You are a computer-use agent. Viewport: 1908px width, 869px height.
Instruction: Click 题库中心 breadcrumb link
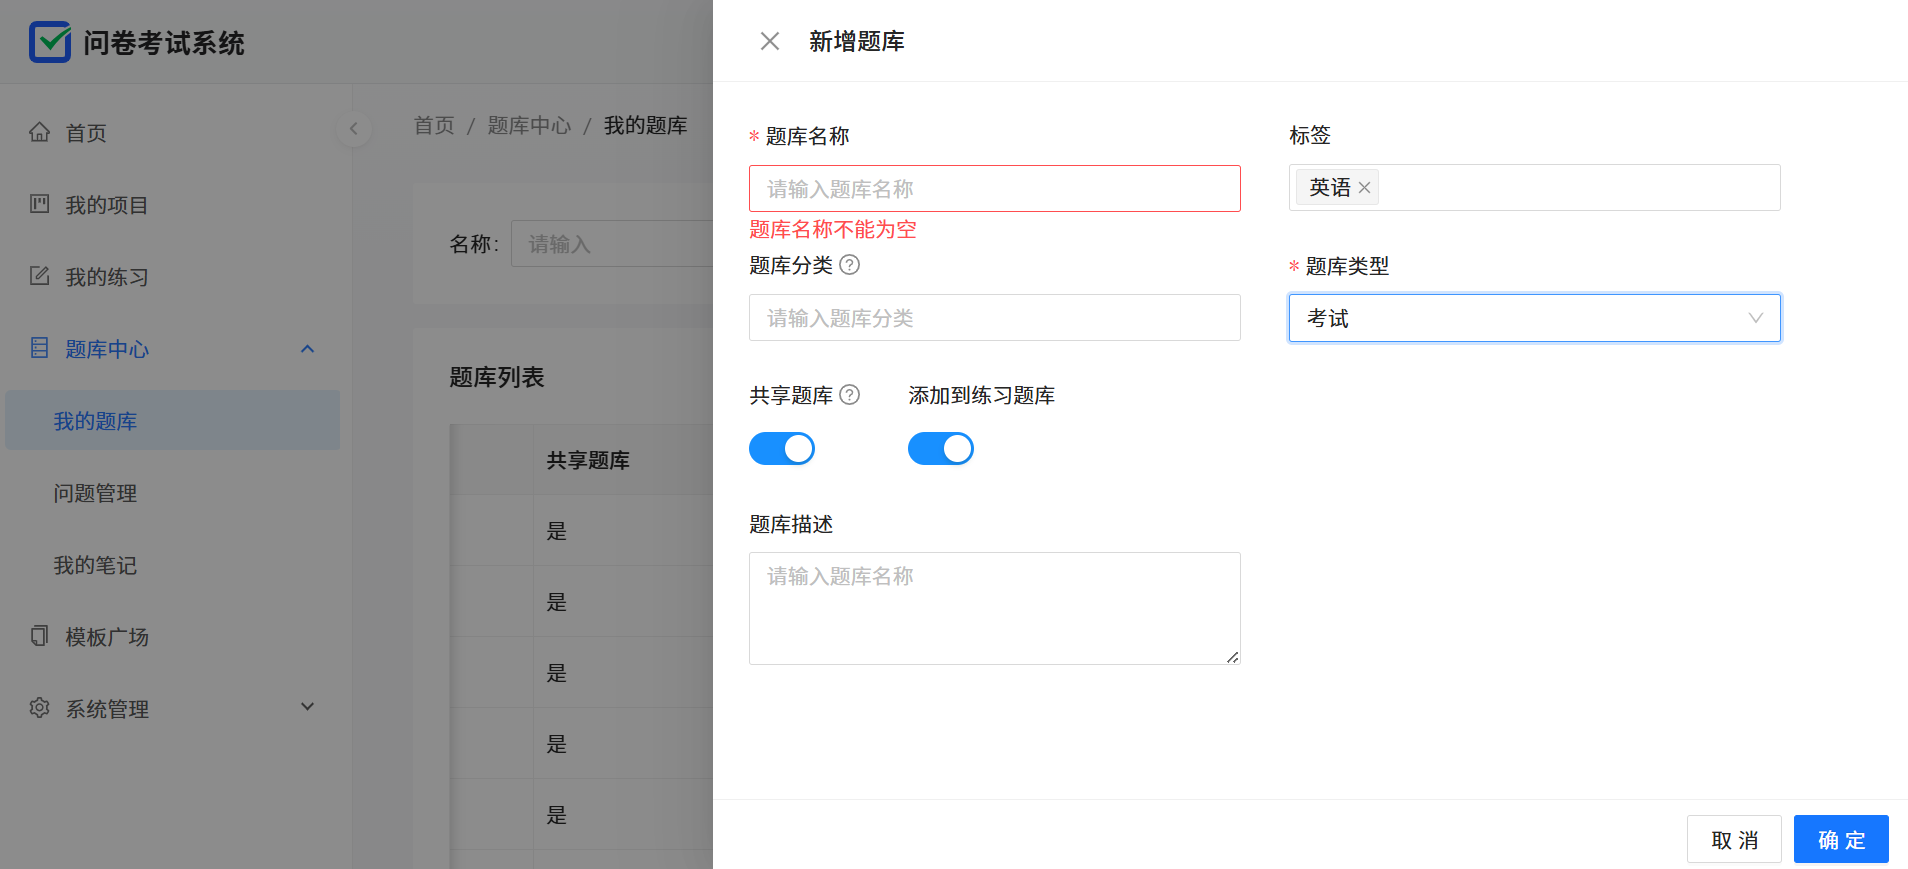(529, 126)
